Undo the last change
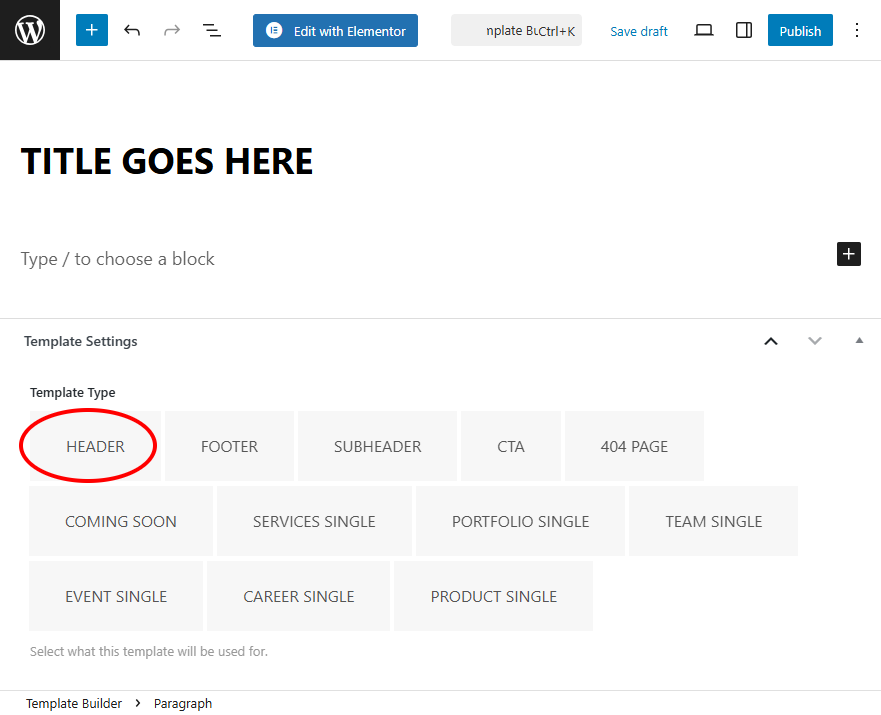The image size is (881, 715). [x=132, y=30]
